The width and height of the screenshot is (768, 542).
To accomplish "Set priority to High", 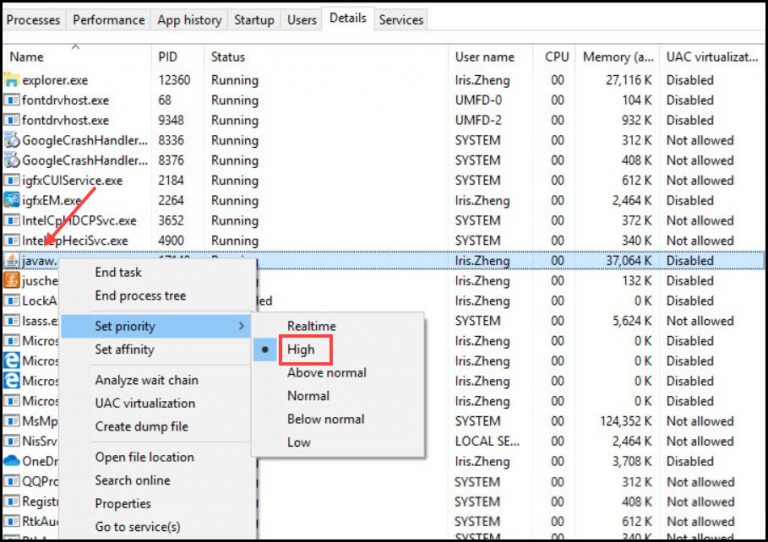I will [301, 350].
